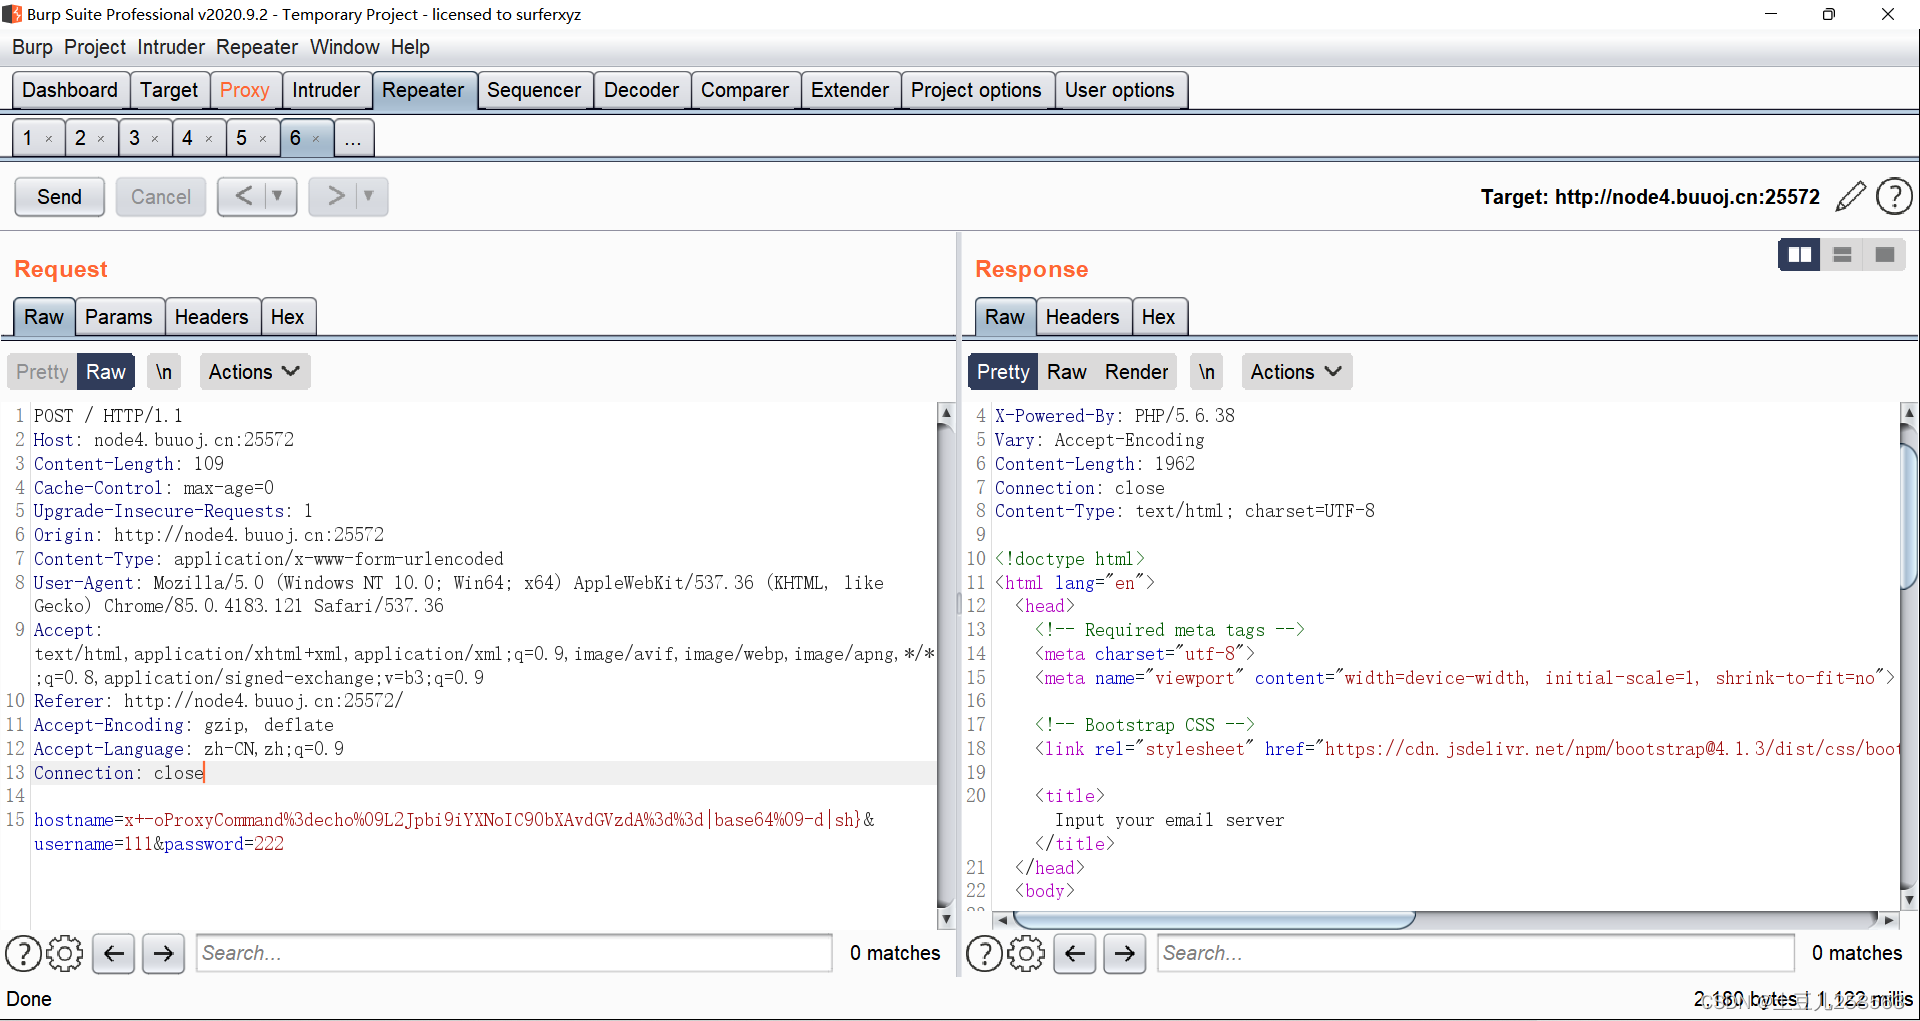Image resolution: width=1920 pixels, height=1021 pixels.
Task: Switch to side-by-side split layout
Action: pos(1799,255)
